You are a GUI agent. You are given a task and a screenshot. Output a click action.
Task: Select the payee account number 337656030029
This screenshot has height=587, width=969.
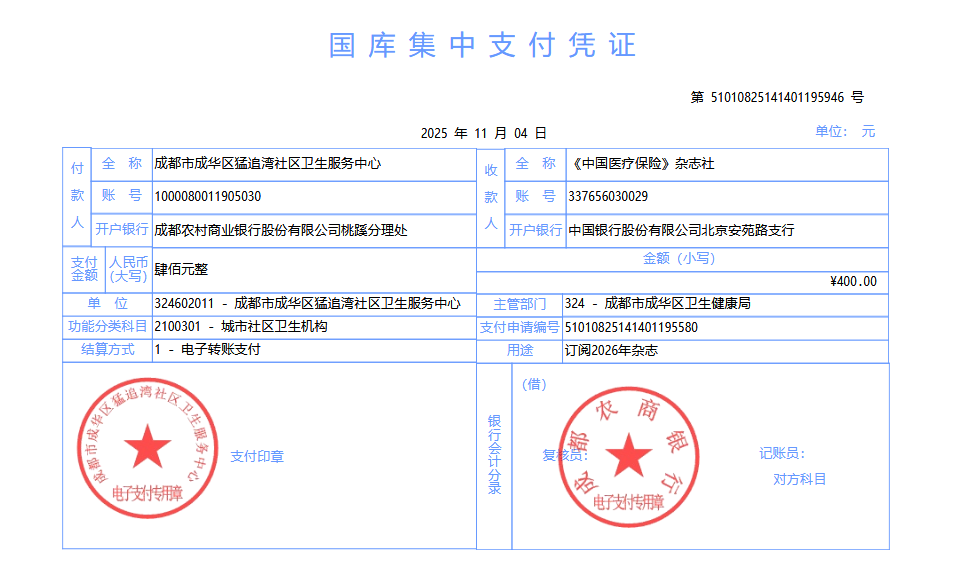[607, 197]
